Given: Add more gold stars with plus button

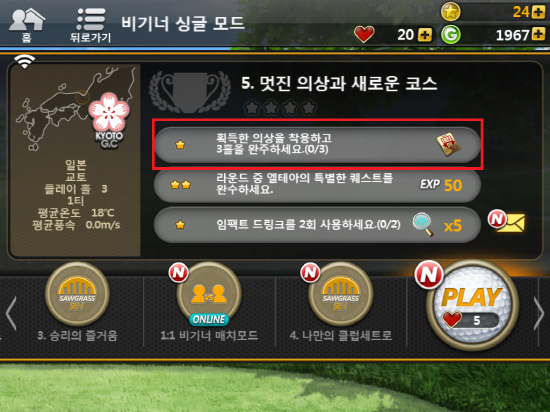Looking at the screenshot, I should pos(538,12).
